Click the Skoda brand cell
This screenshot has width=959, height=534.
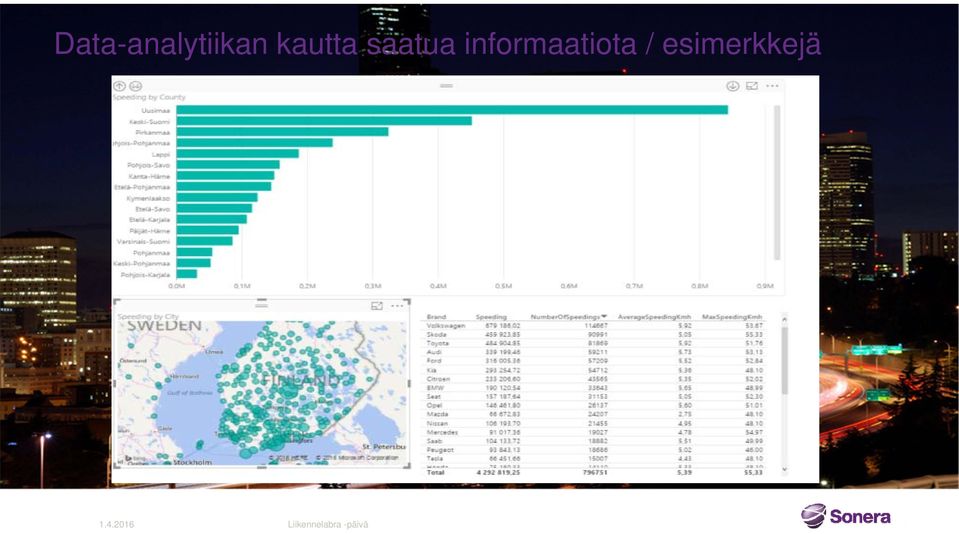tap(437, 335)
